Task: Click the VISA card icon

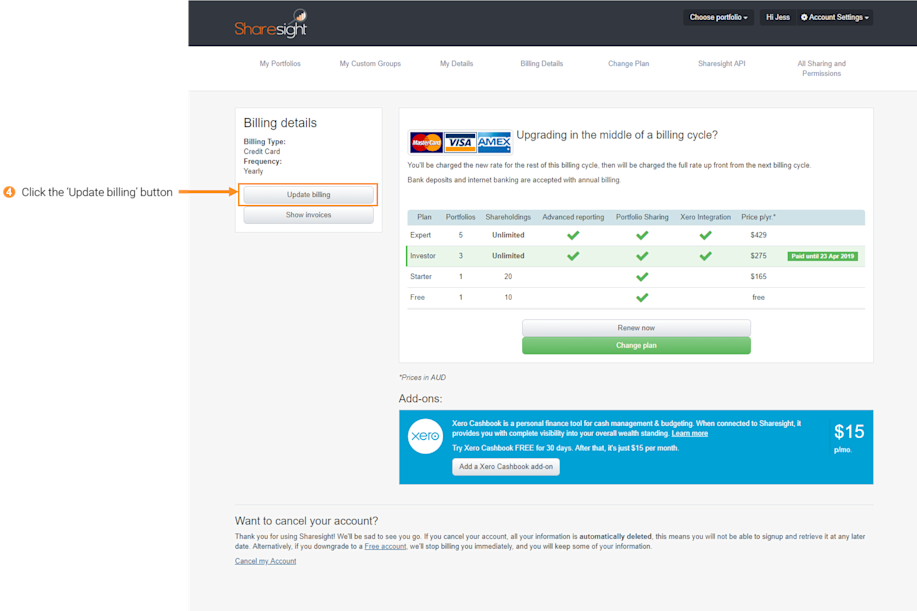Action: tap(460, 142)
